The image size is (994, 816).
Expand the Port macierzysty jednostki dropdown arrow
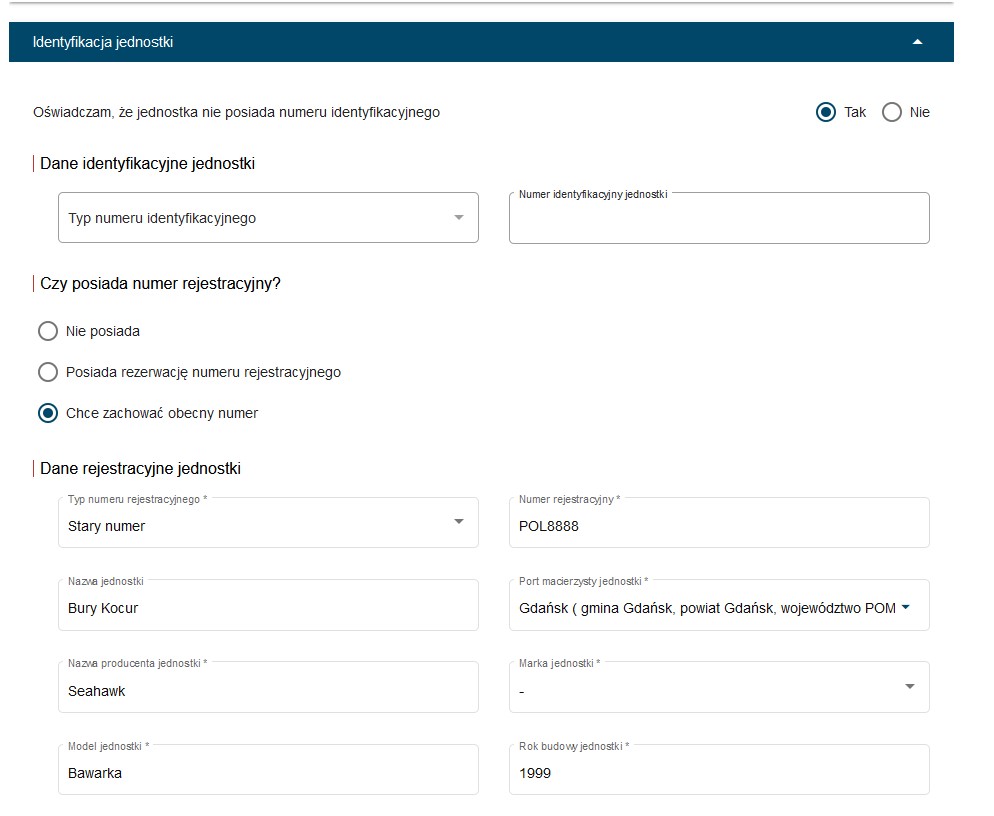click(905, 607)
